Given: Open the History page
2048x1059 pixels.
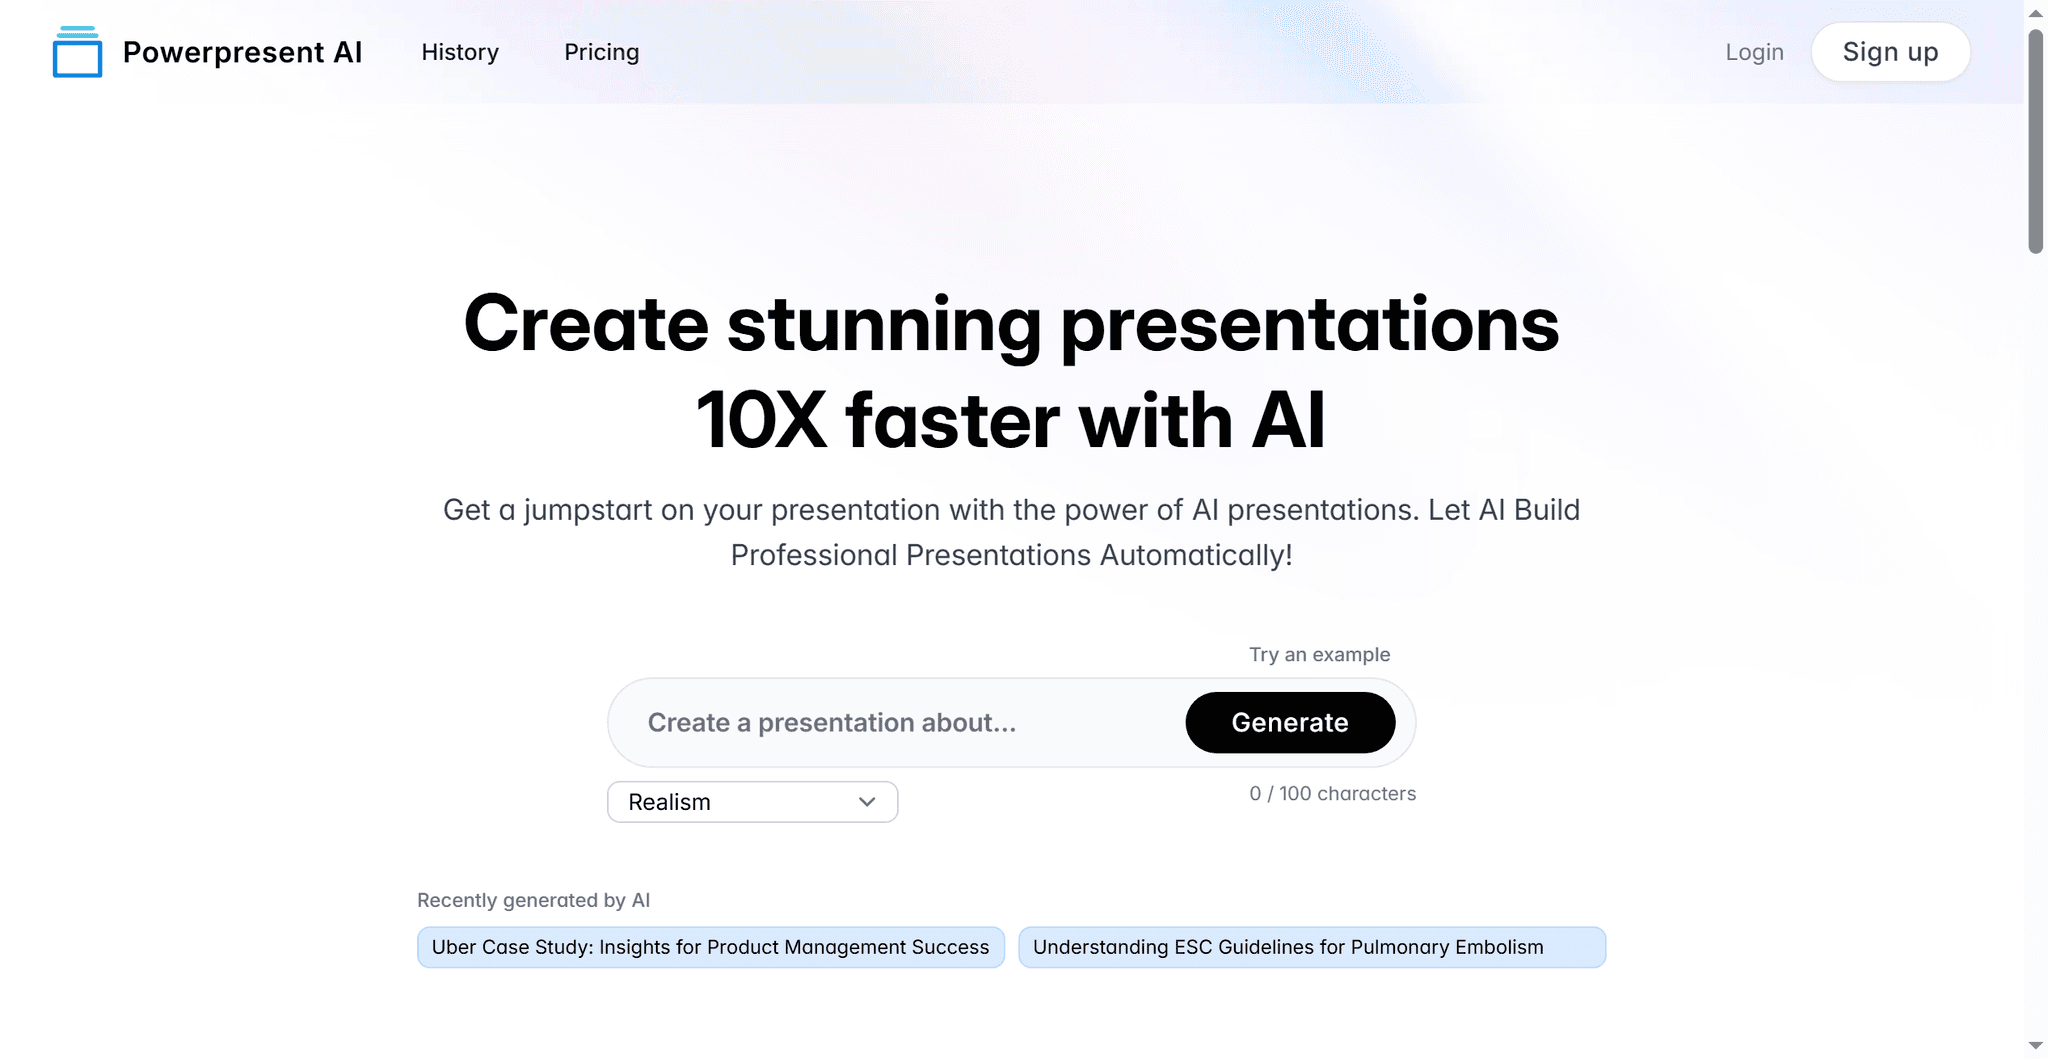Looking at the screenshot, I should click(460, 52).
